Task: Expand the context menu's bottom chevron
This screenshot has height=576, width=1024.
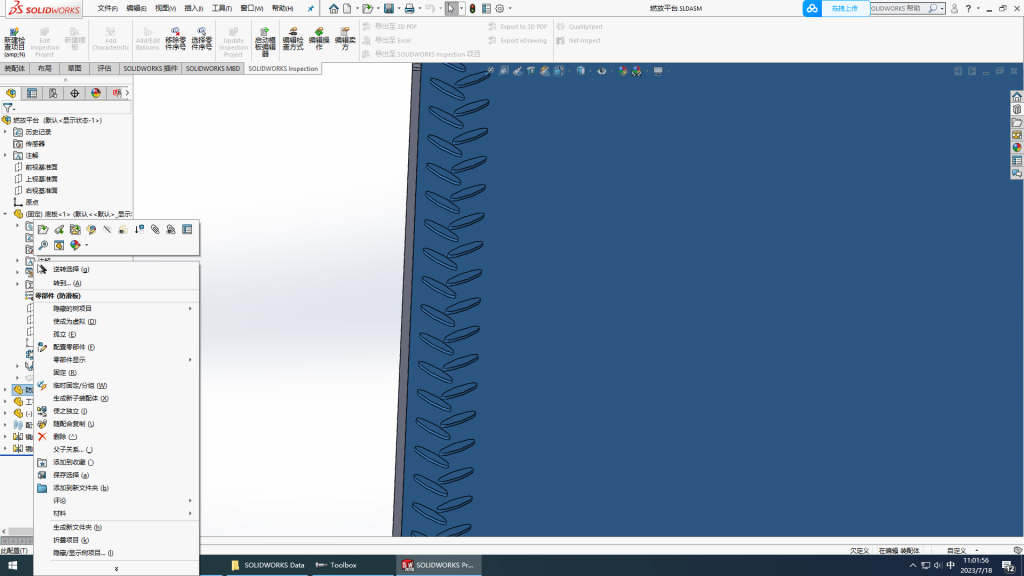Action: click(x=116, y=569)
